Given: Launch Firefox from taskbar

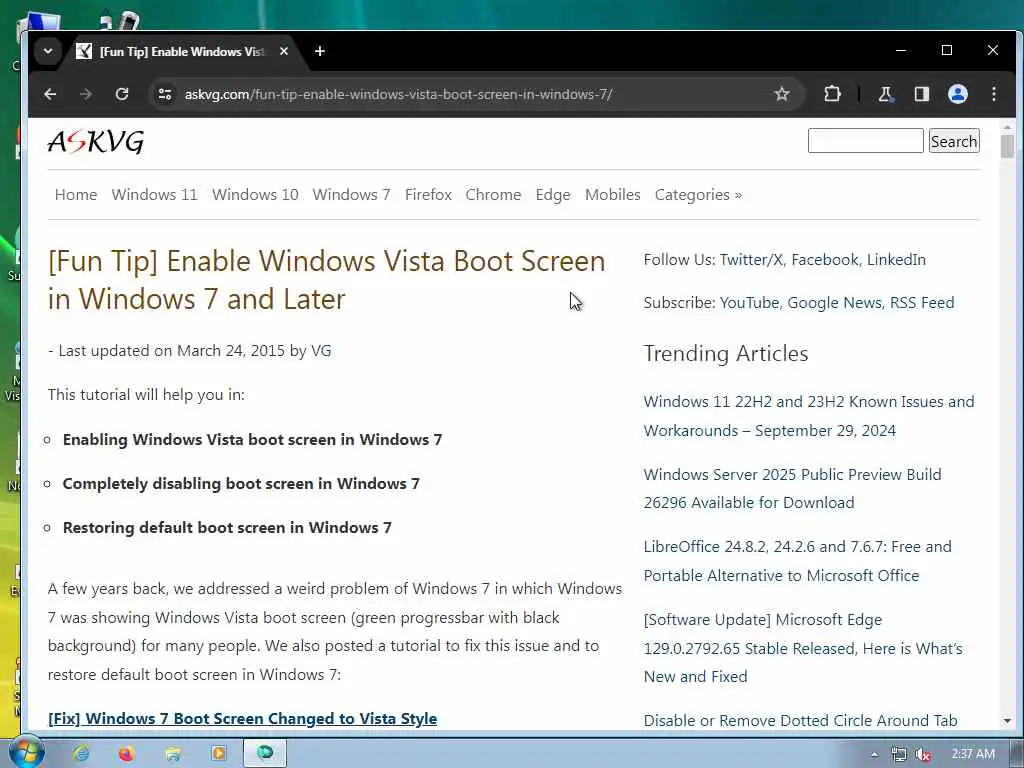Looking at the screenshot, I should pyautogui.click(x=127, y=754).
